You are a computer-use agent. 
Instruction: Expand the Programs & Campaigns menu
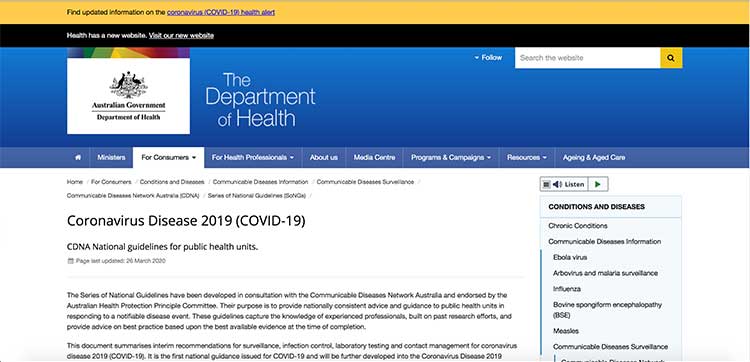point(451,157)
